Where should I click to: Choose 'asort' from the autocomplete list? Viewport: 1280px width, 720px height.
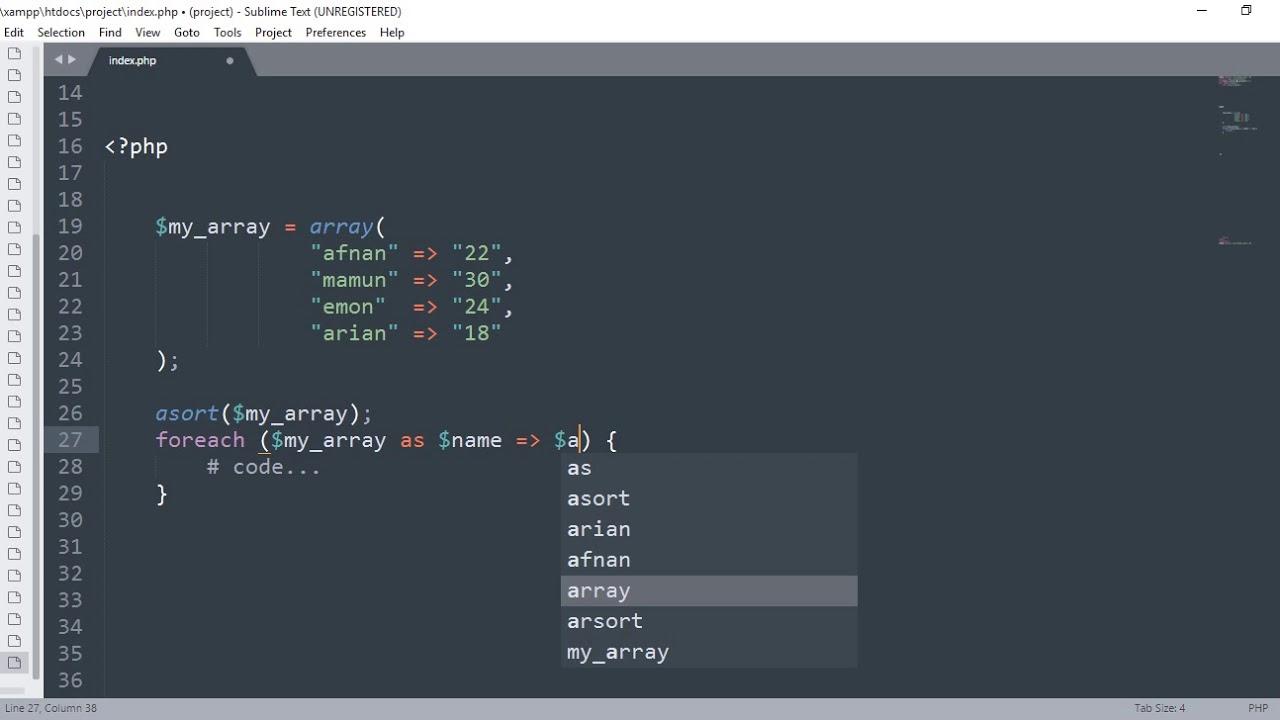pyautogui.click(x=709, y=498)
